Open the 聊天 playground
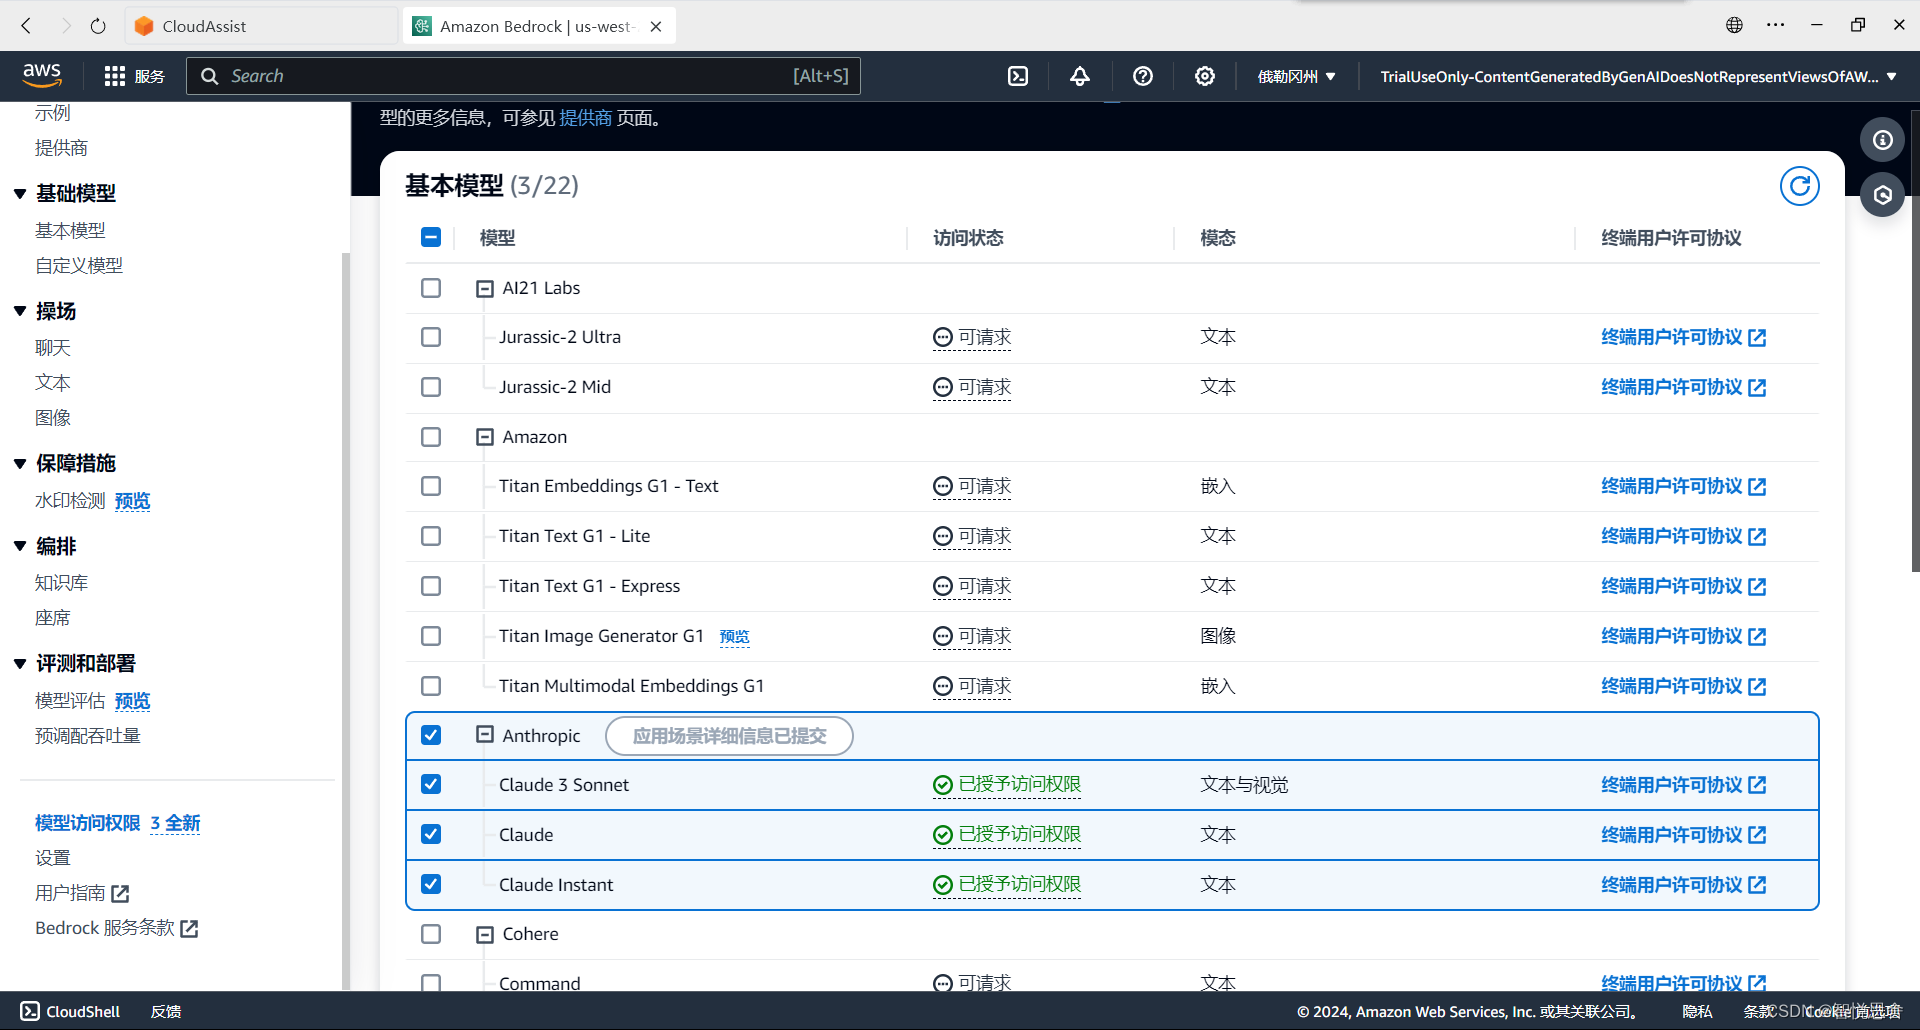 53,348
